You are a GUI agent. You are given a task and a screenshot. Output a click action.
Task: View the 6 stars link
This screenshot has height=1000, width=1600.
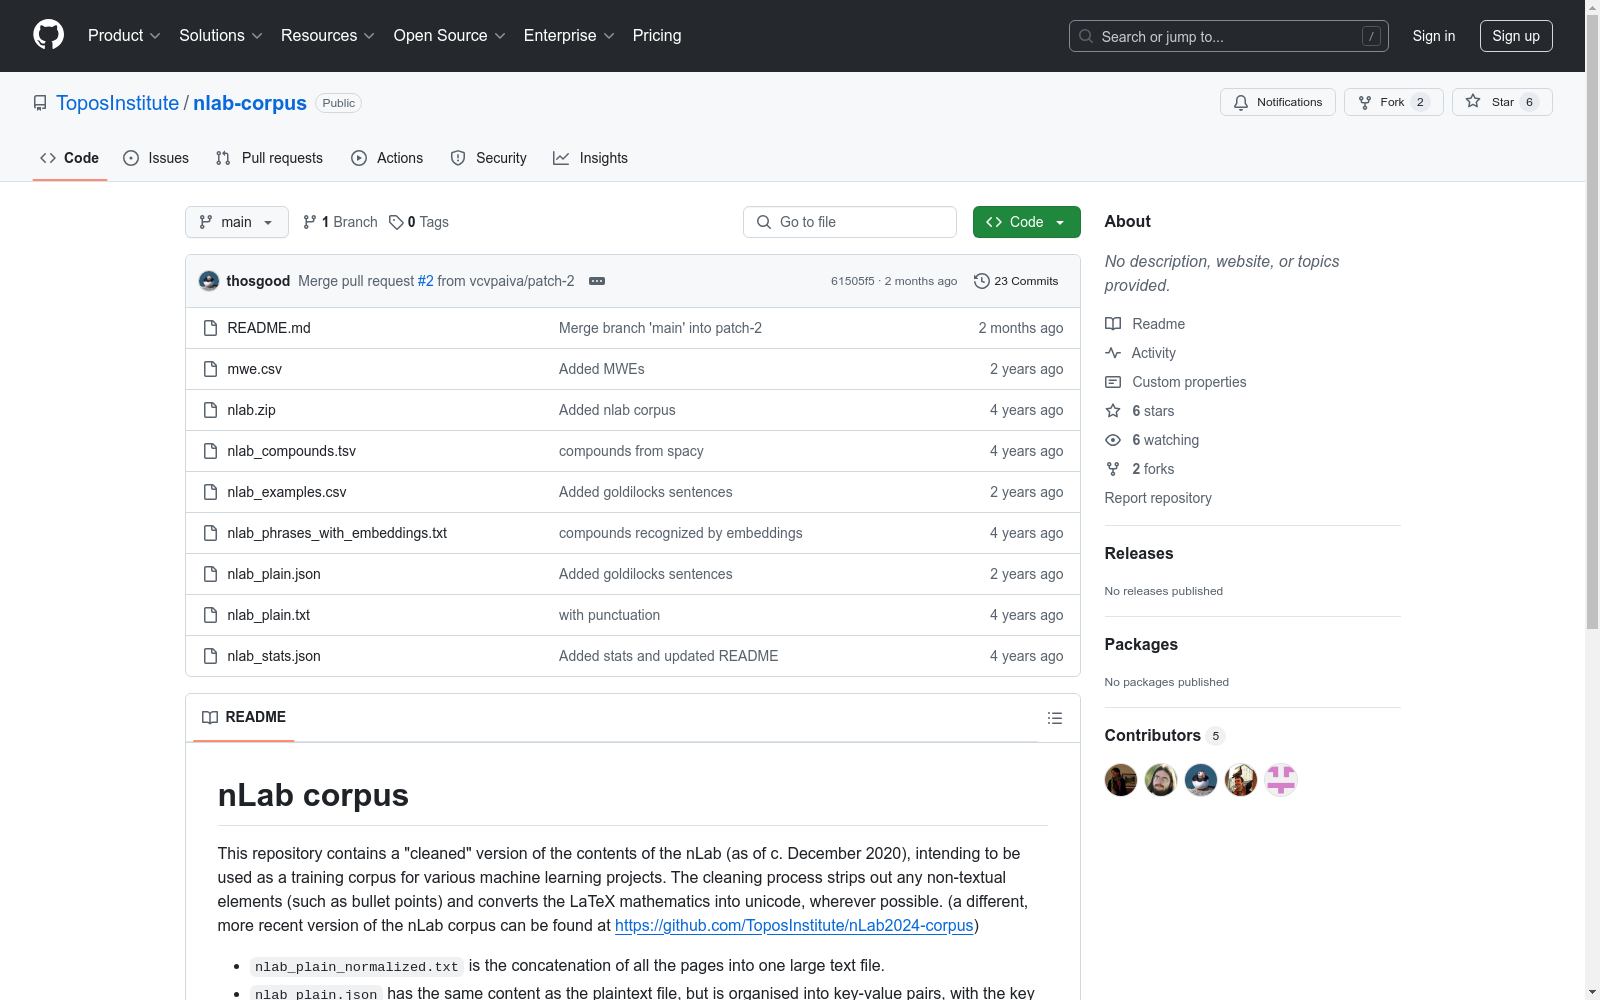[x=1140, y=411]
